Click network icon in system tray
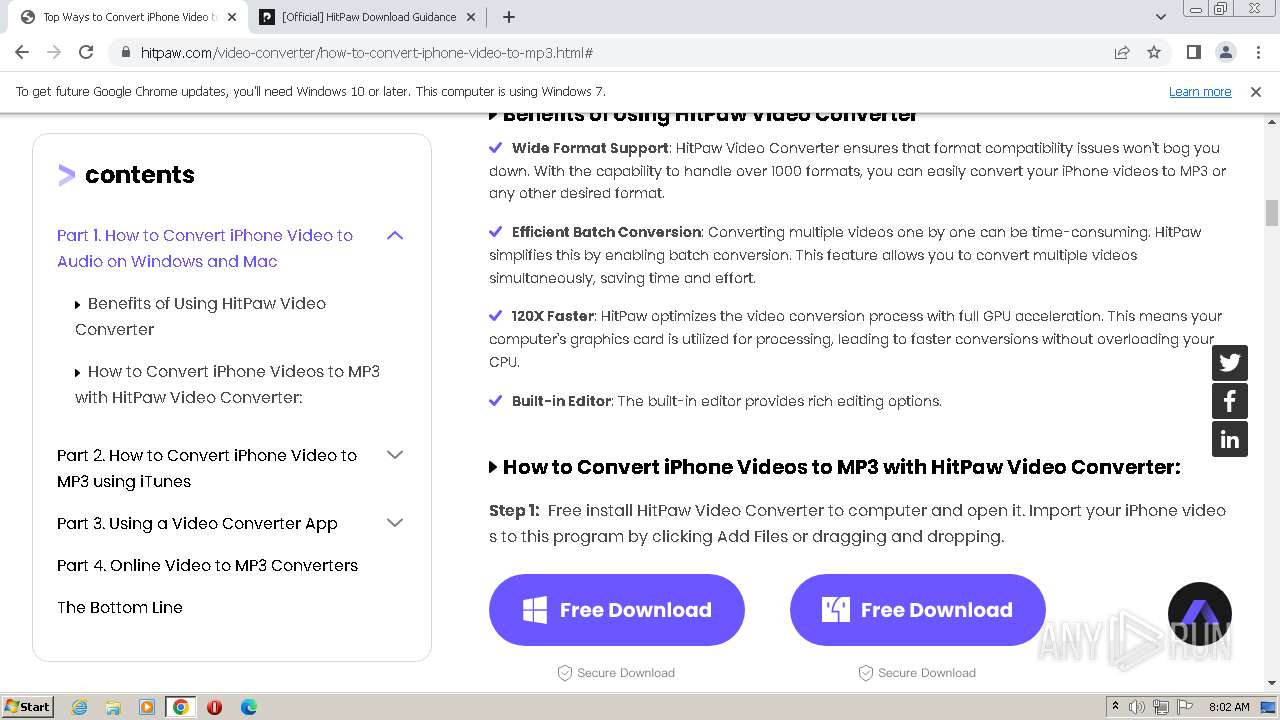This screenshot has height=720, width=1280. click(x=1161, y=707)
